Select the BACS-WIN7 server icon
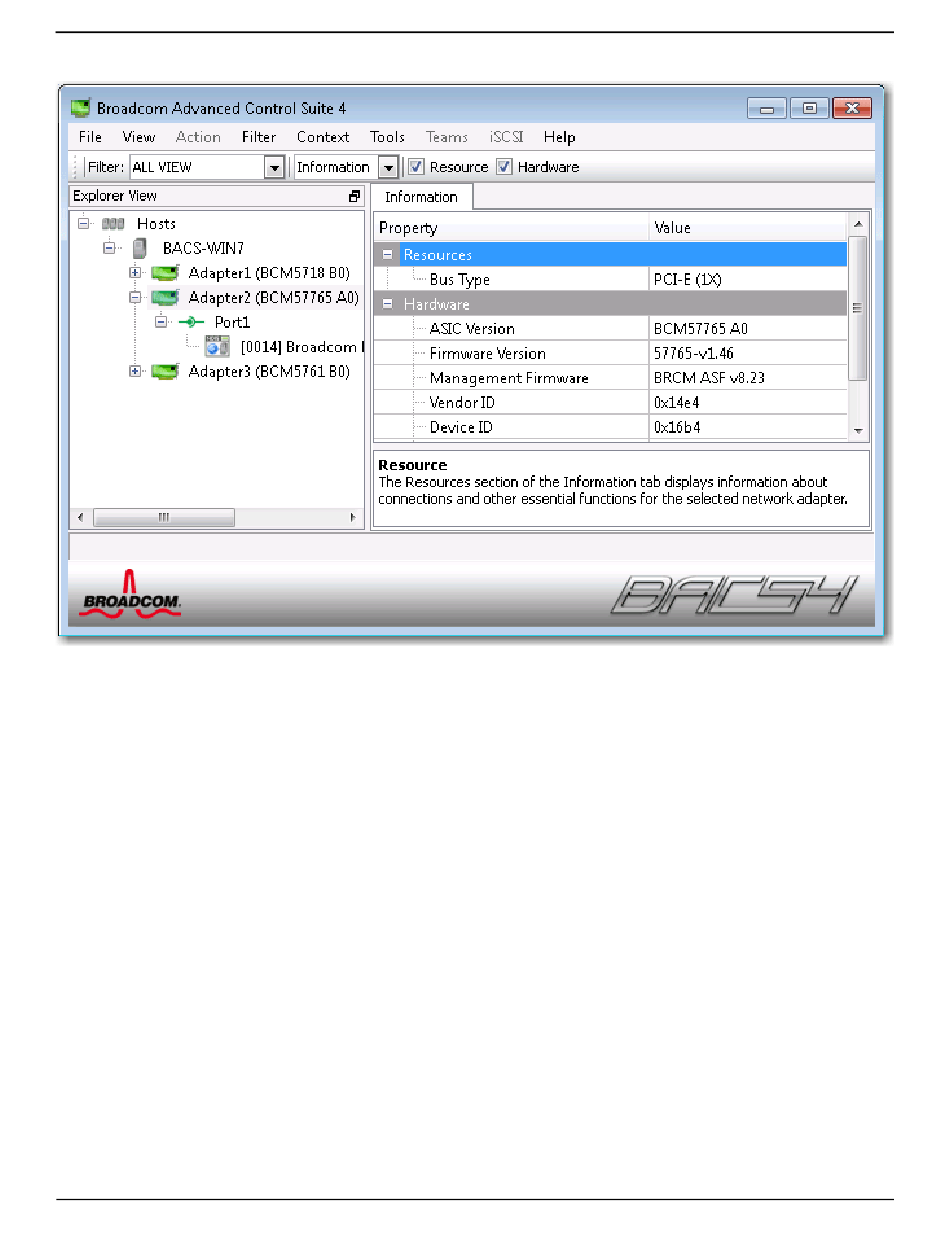The image size is (950, 1260). [140, 248]
